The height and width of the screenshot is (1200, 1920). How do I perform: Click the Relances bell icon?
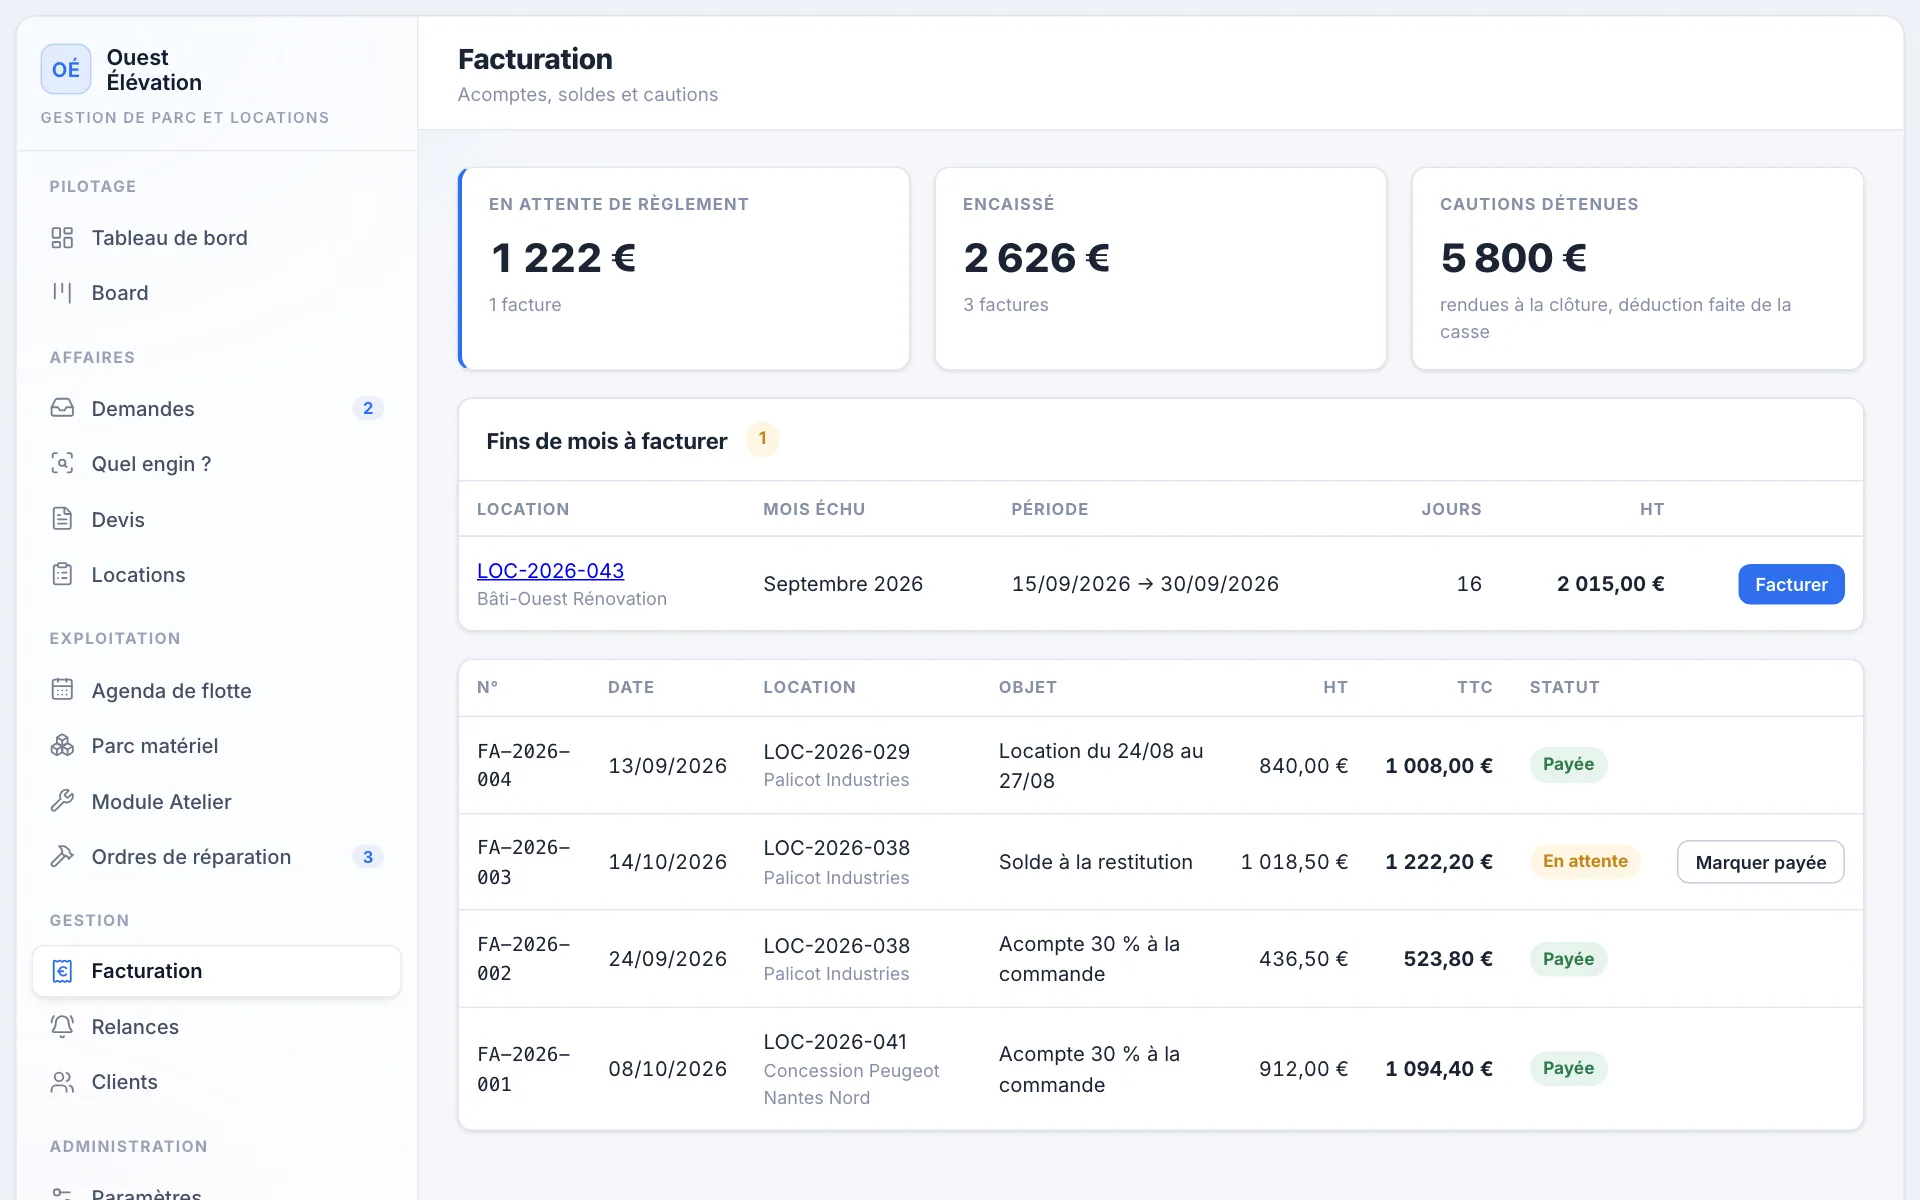point(62,1026)
